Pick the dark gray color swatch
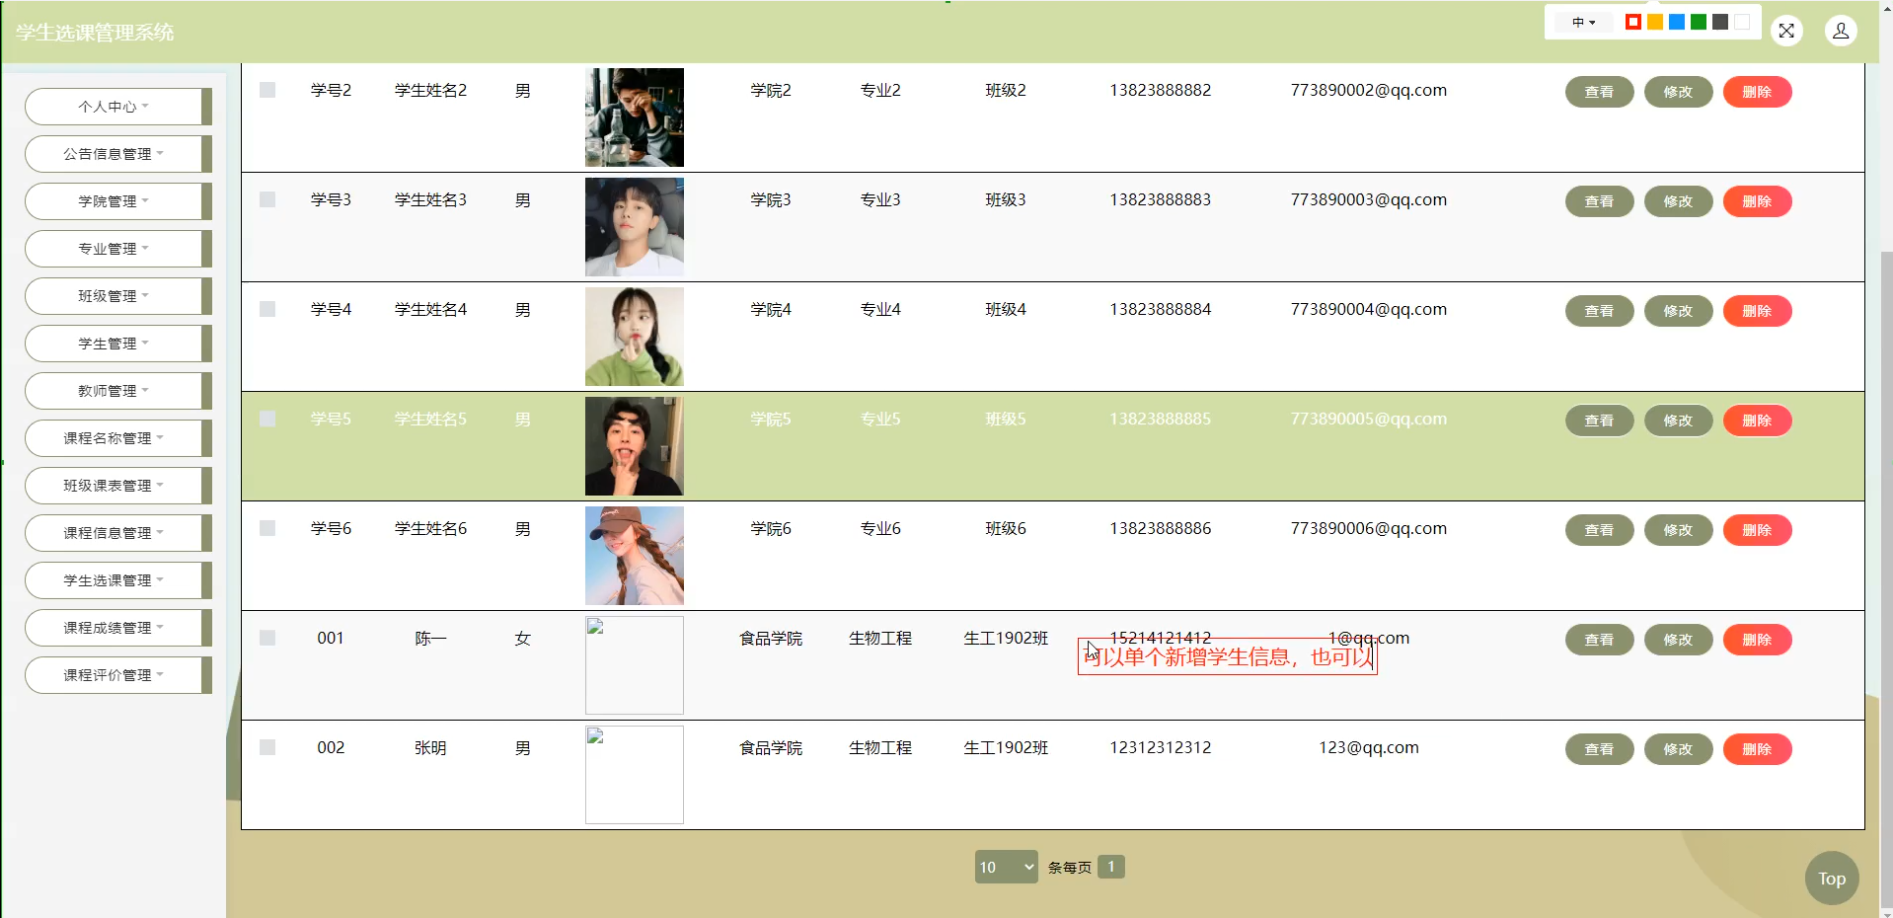 [x=1720, y=22]
